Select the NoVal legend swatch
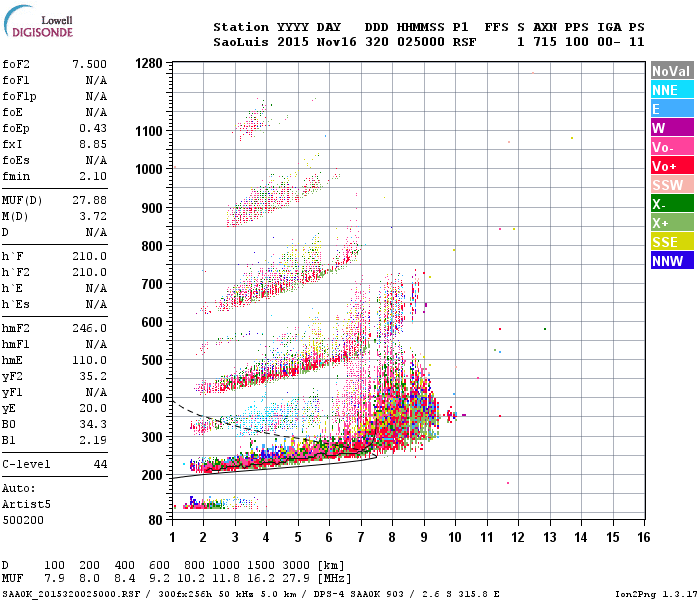 coord(672,71)
